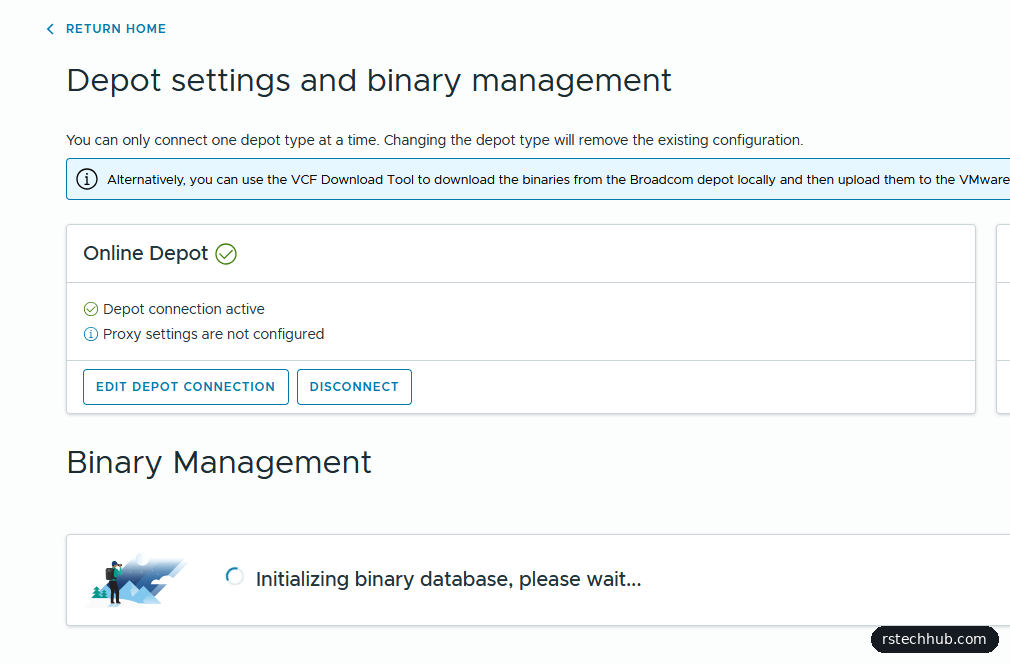Click 'Initializing binary database, please wait...' text
This screenshot has height=664, width=1010.
[448, 579]
